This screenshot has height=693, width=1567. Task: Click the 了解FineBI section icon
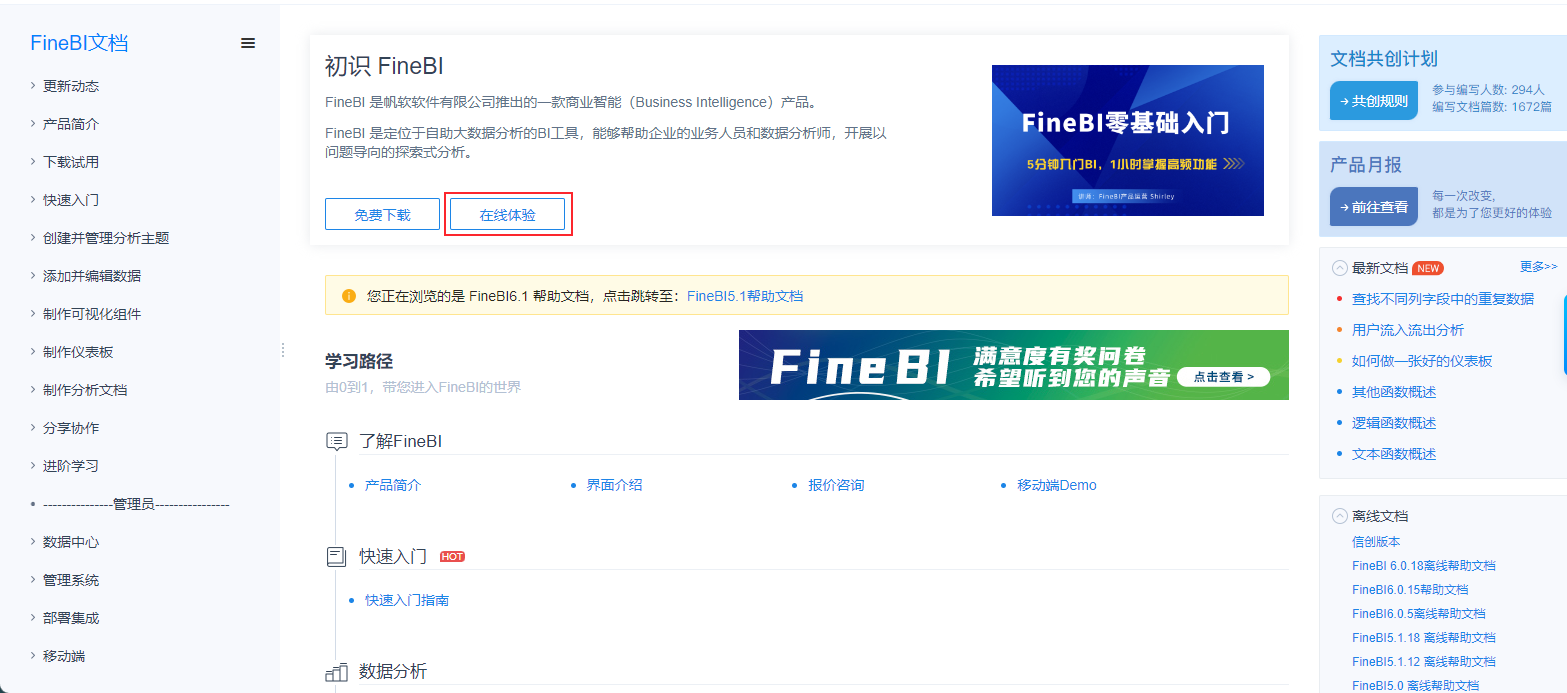pyautogui.click(x=337, y=441)
